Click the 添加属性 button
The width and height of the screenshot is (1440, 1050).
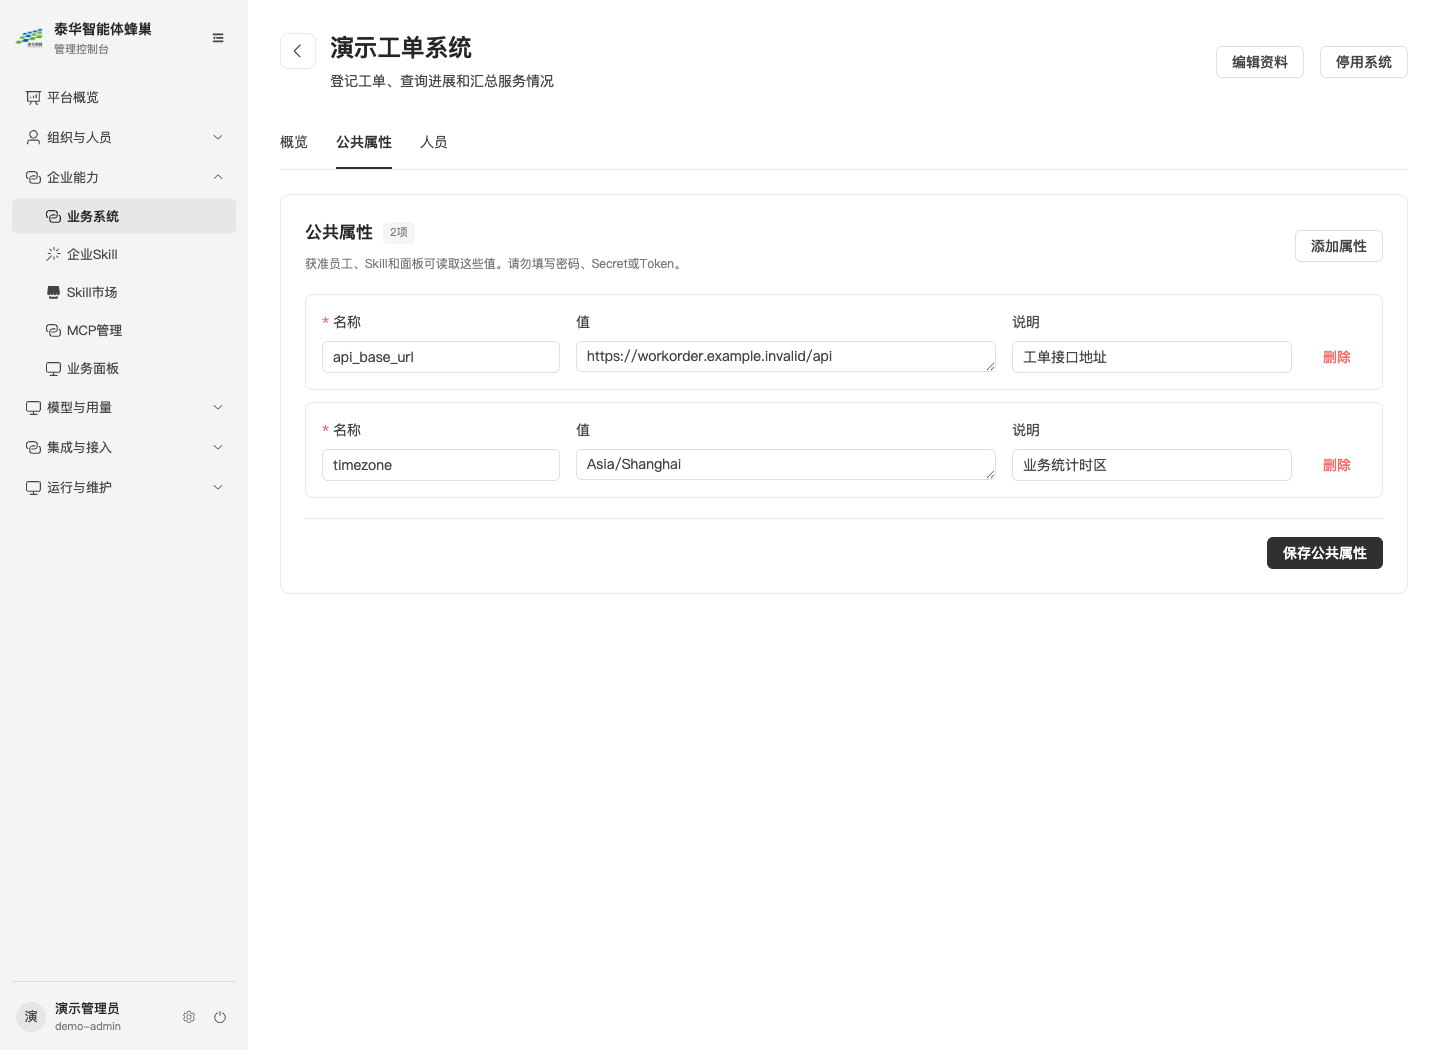1339,246
